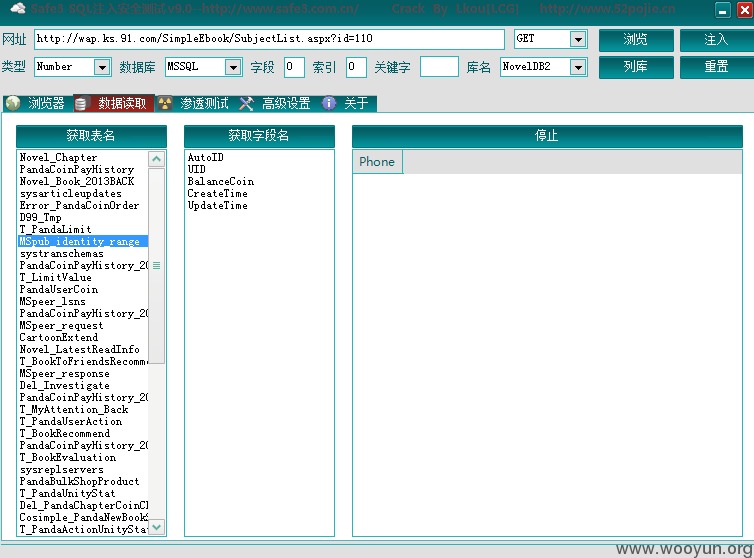Select the CartoonExtend table
The width and height of the screenshot is (754, 558).
point(59,337)
